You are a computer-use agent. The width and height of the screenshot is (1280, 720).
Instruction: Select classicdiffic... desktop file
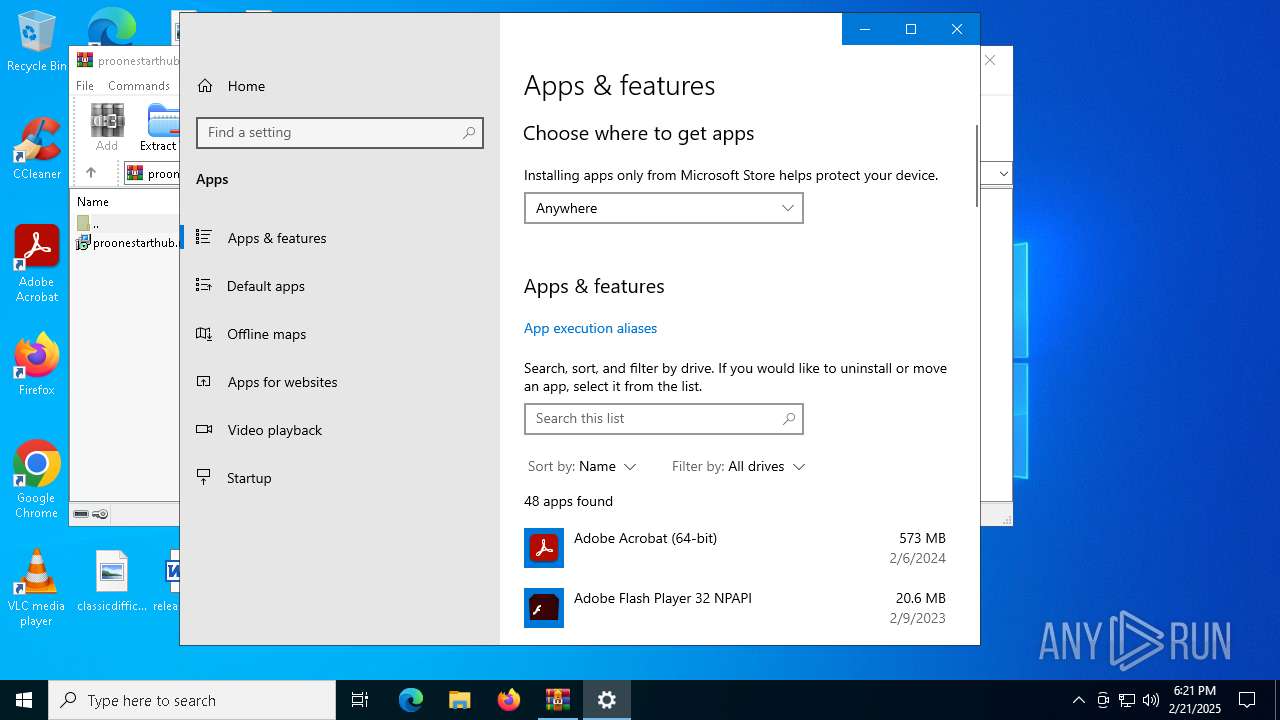(x=112, y=582)
